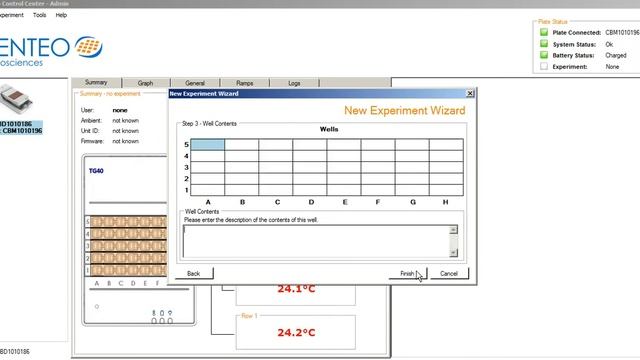Click the Row 1 temperature reading 24.2°C
This screenshot has width=640, height=360.
(296, 333)
